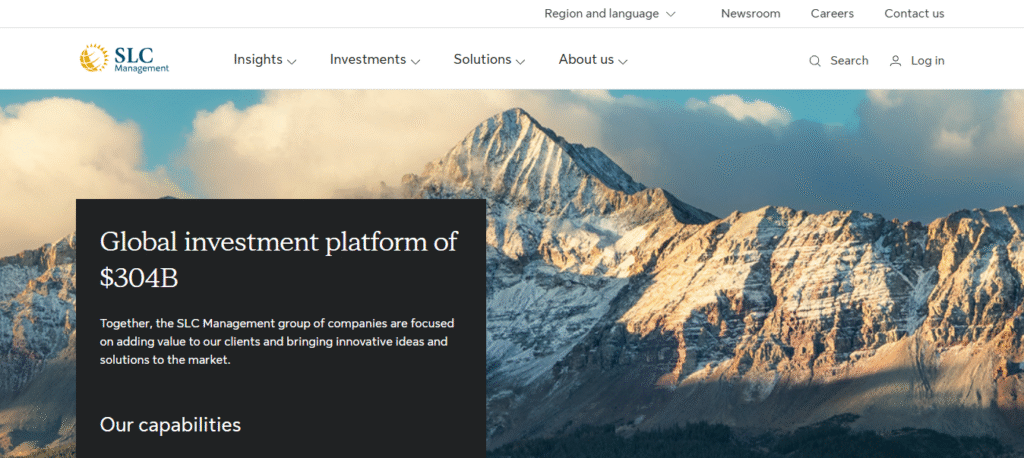This screenshot has height=458, width=1024.
Task: Click the SLC Management sun globe logo
Action: 94,57
